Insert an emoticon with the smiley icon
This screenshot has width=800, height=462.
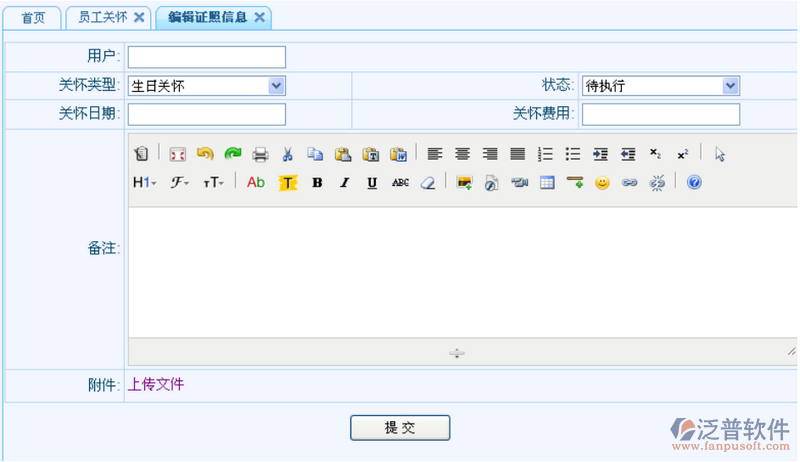click(602, 183)
